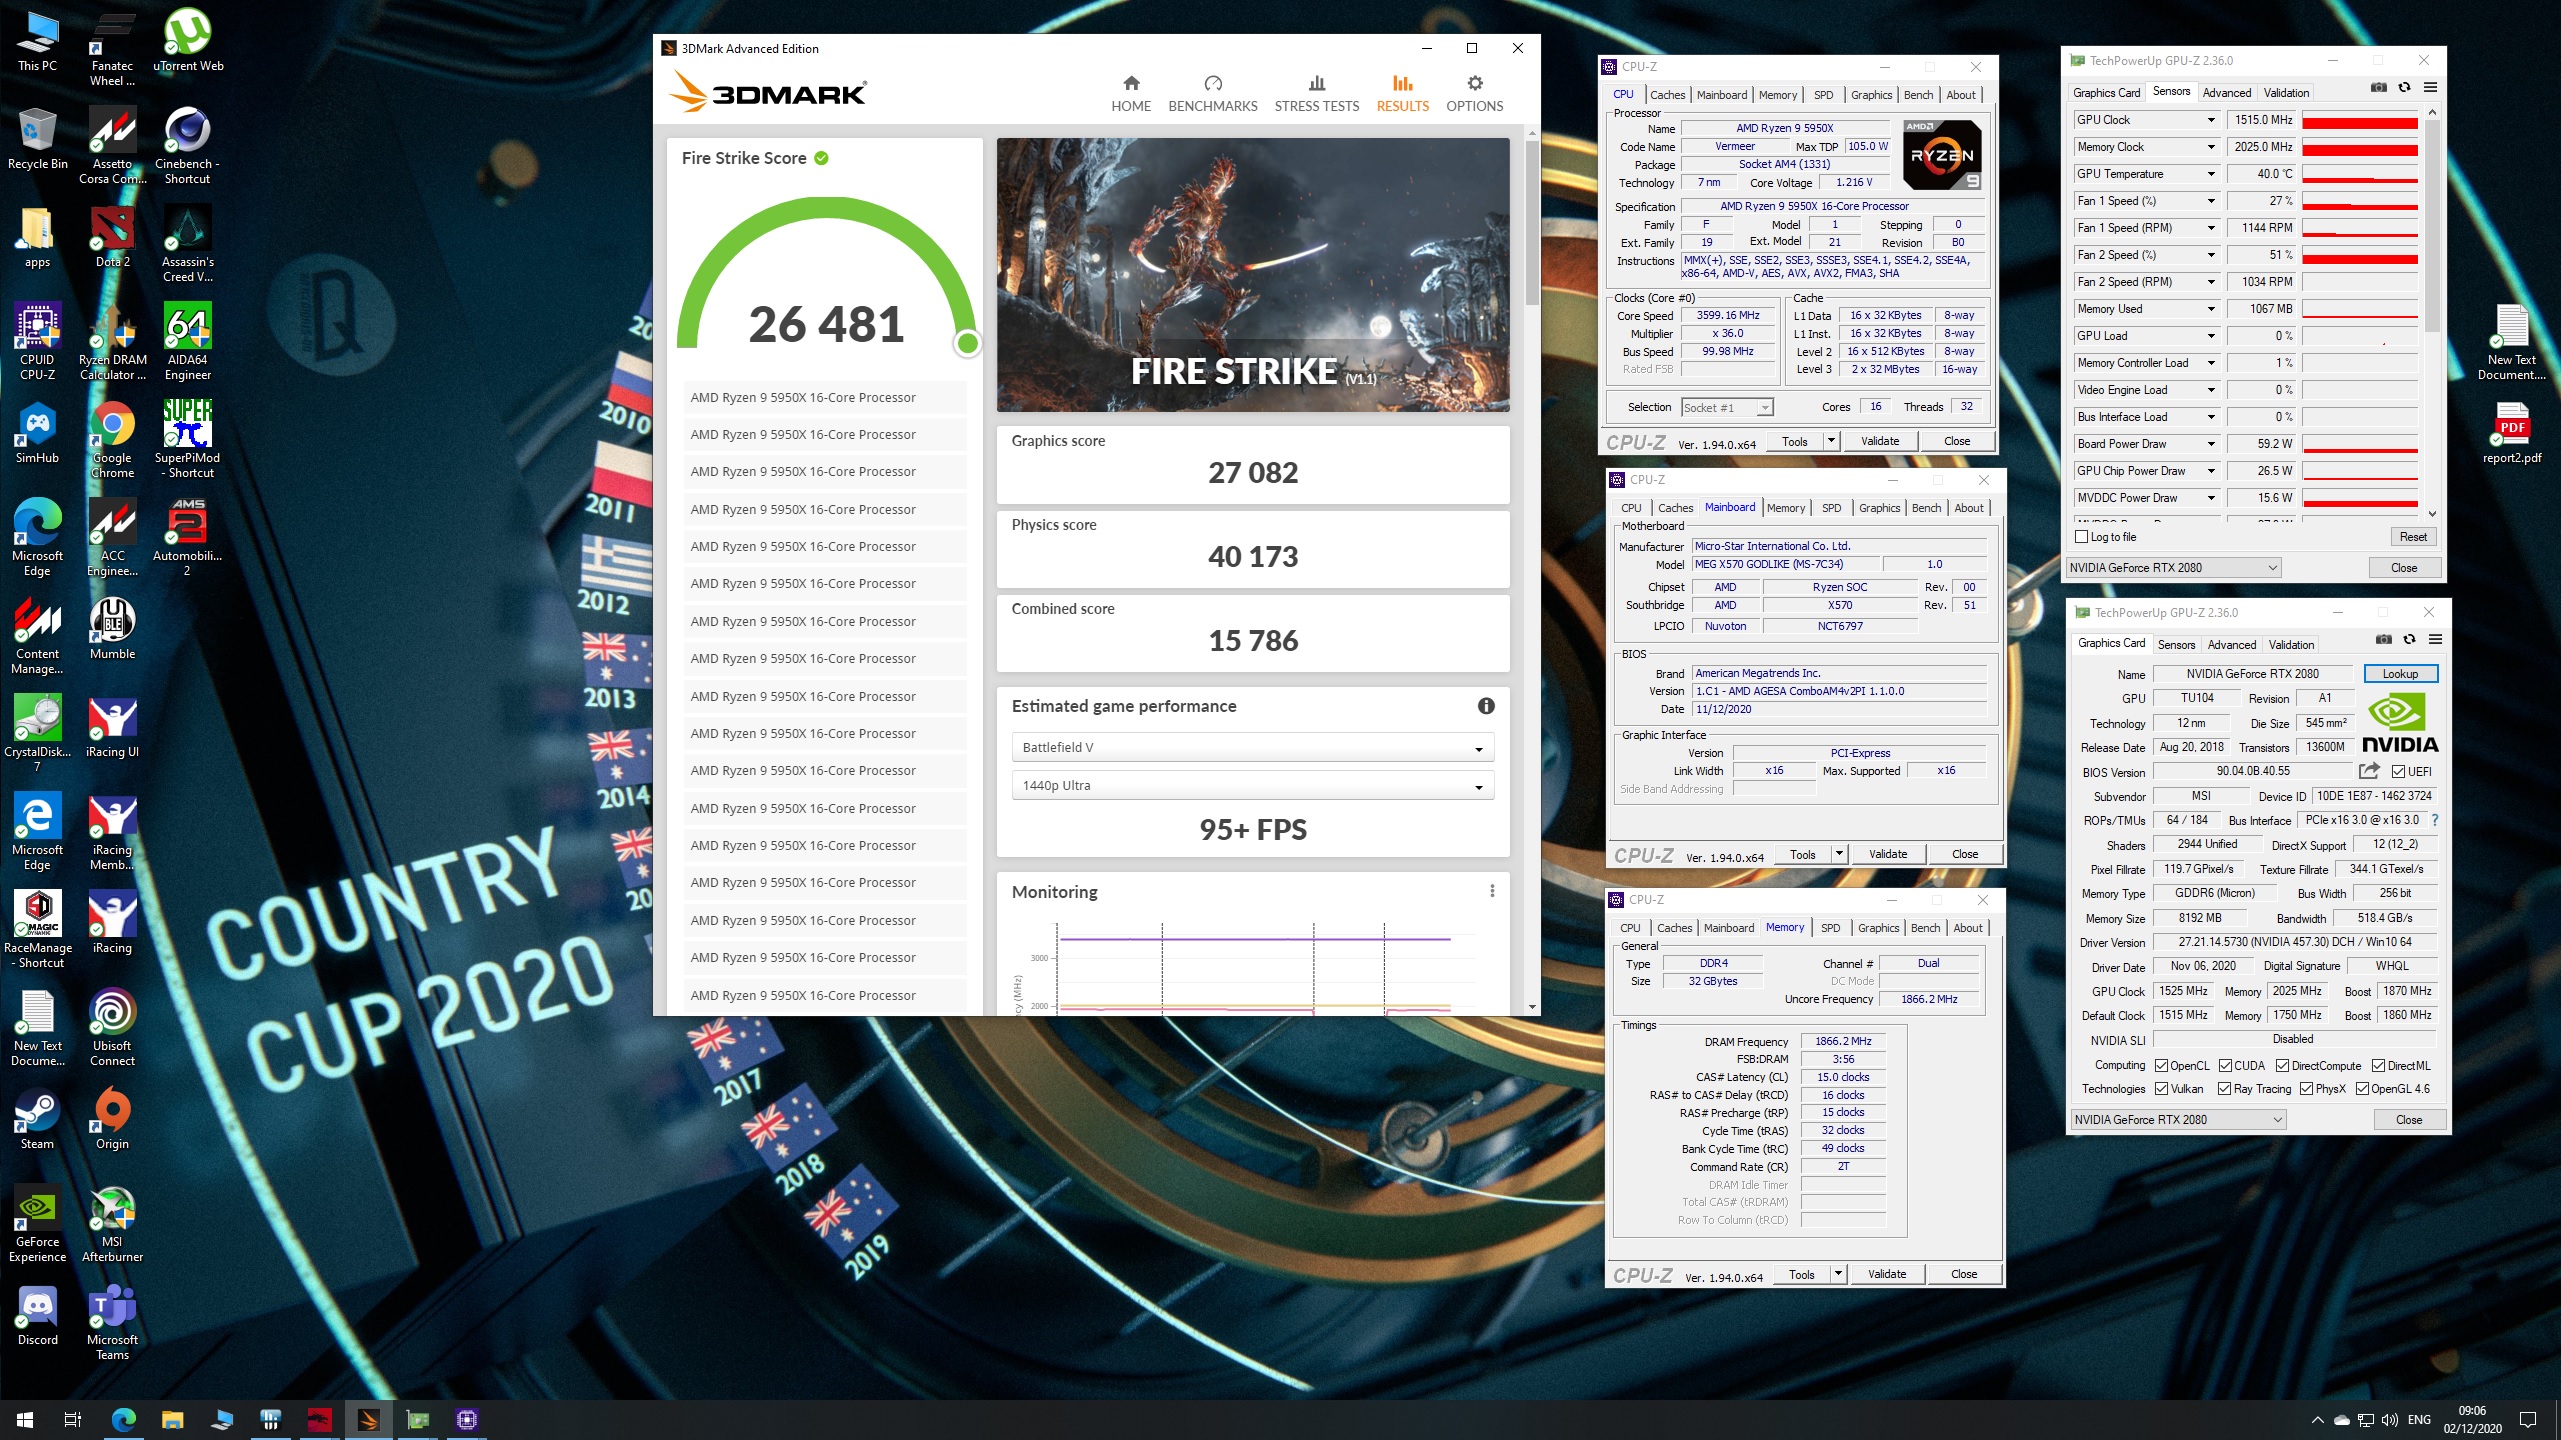
Task: Click 3DMark vertical scrollbar thumb
Action: coord(1532,222)
